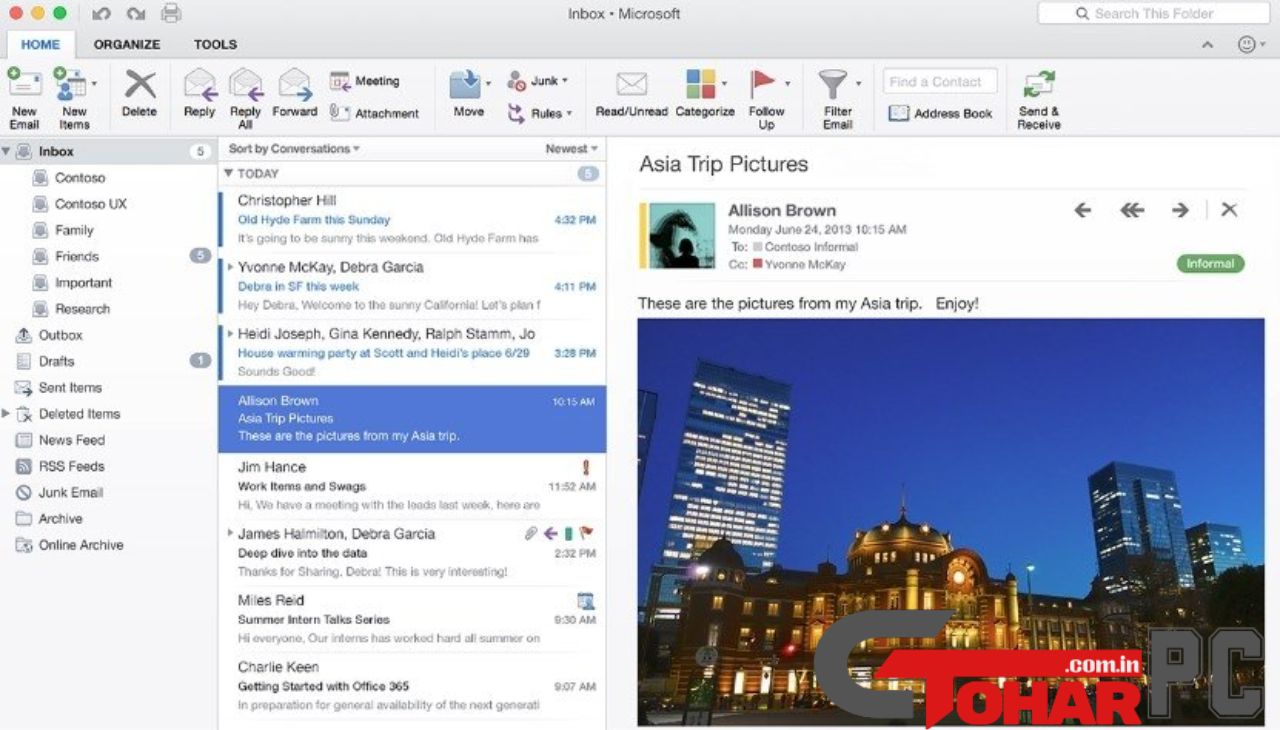Switch to the HOME tab

(40, 44)
